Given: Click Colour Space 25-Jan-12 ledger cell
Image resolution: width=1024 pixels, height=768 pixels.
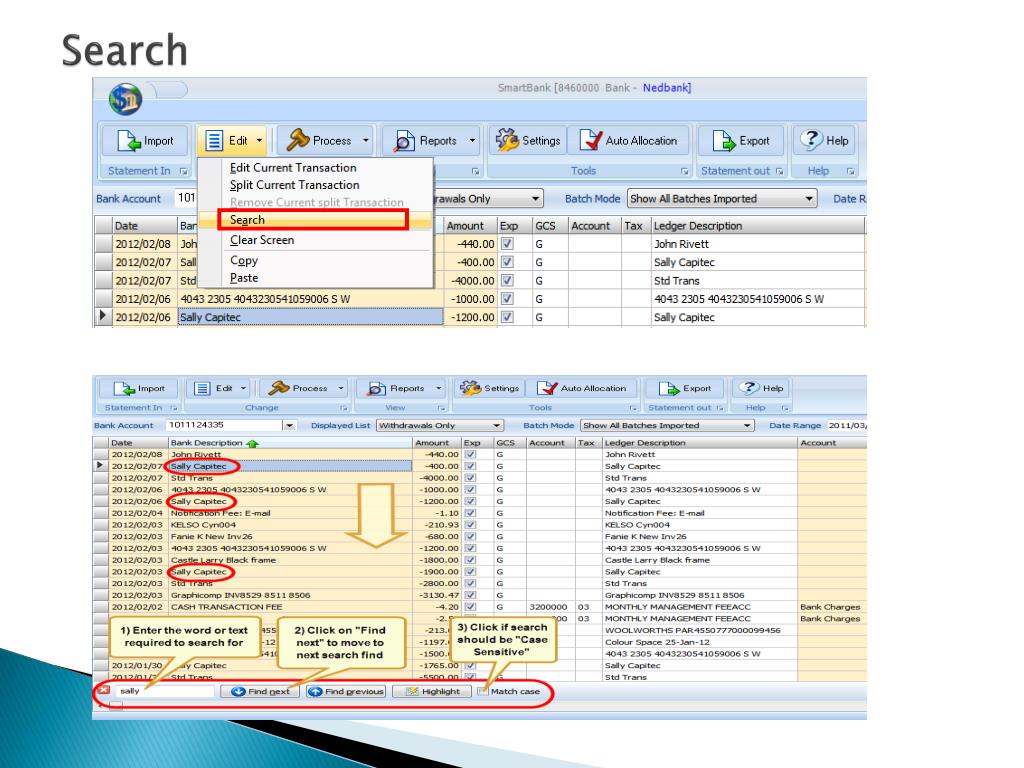Looking at the screenshot, I should click(699, 643).
